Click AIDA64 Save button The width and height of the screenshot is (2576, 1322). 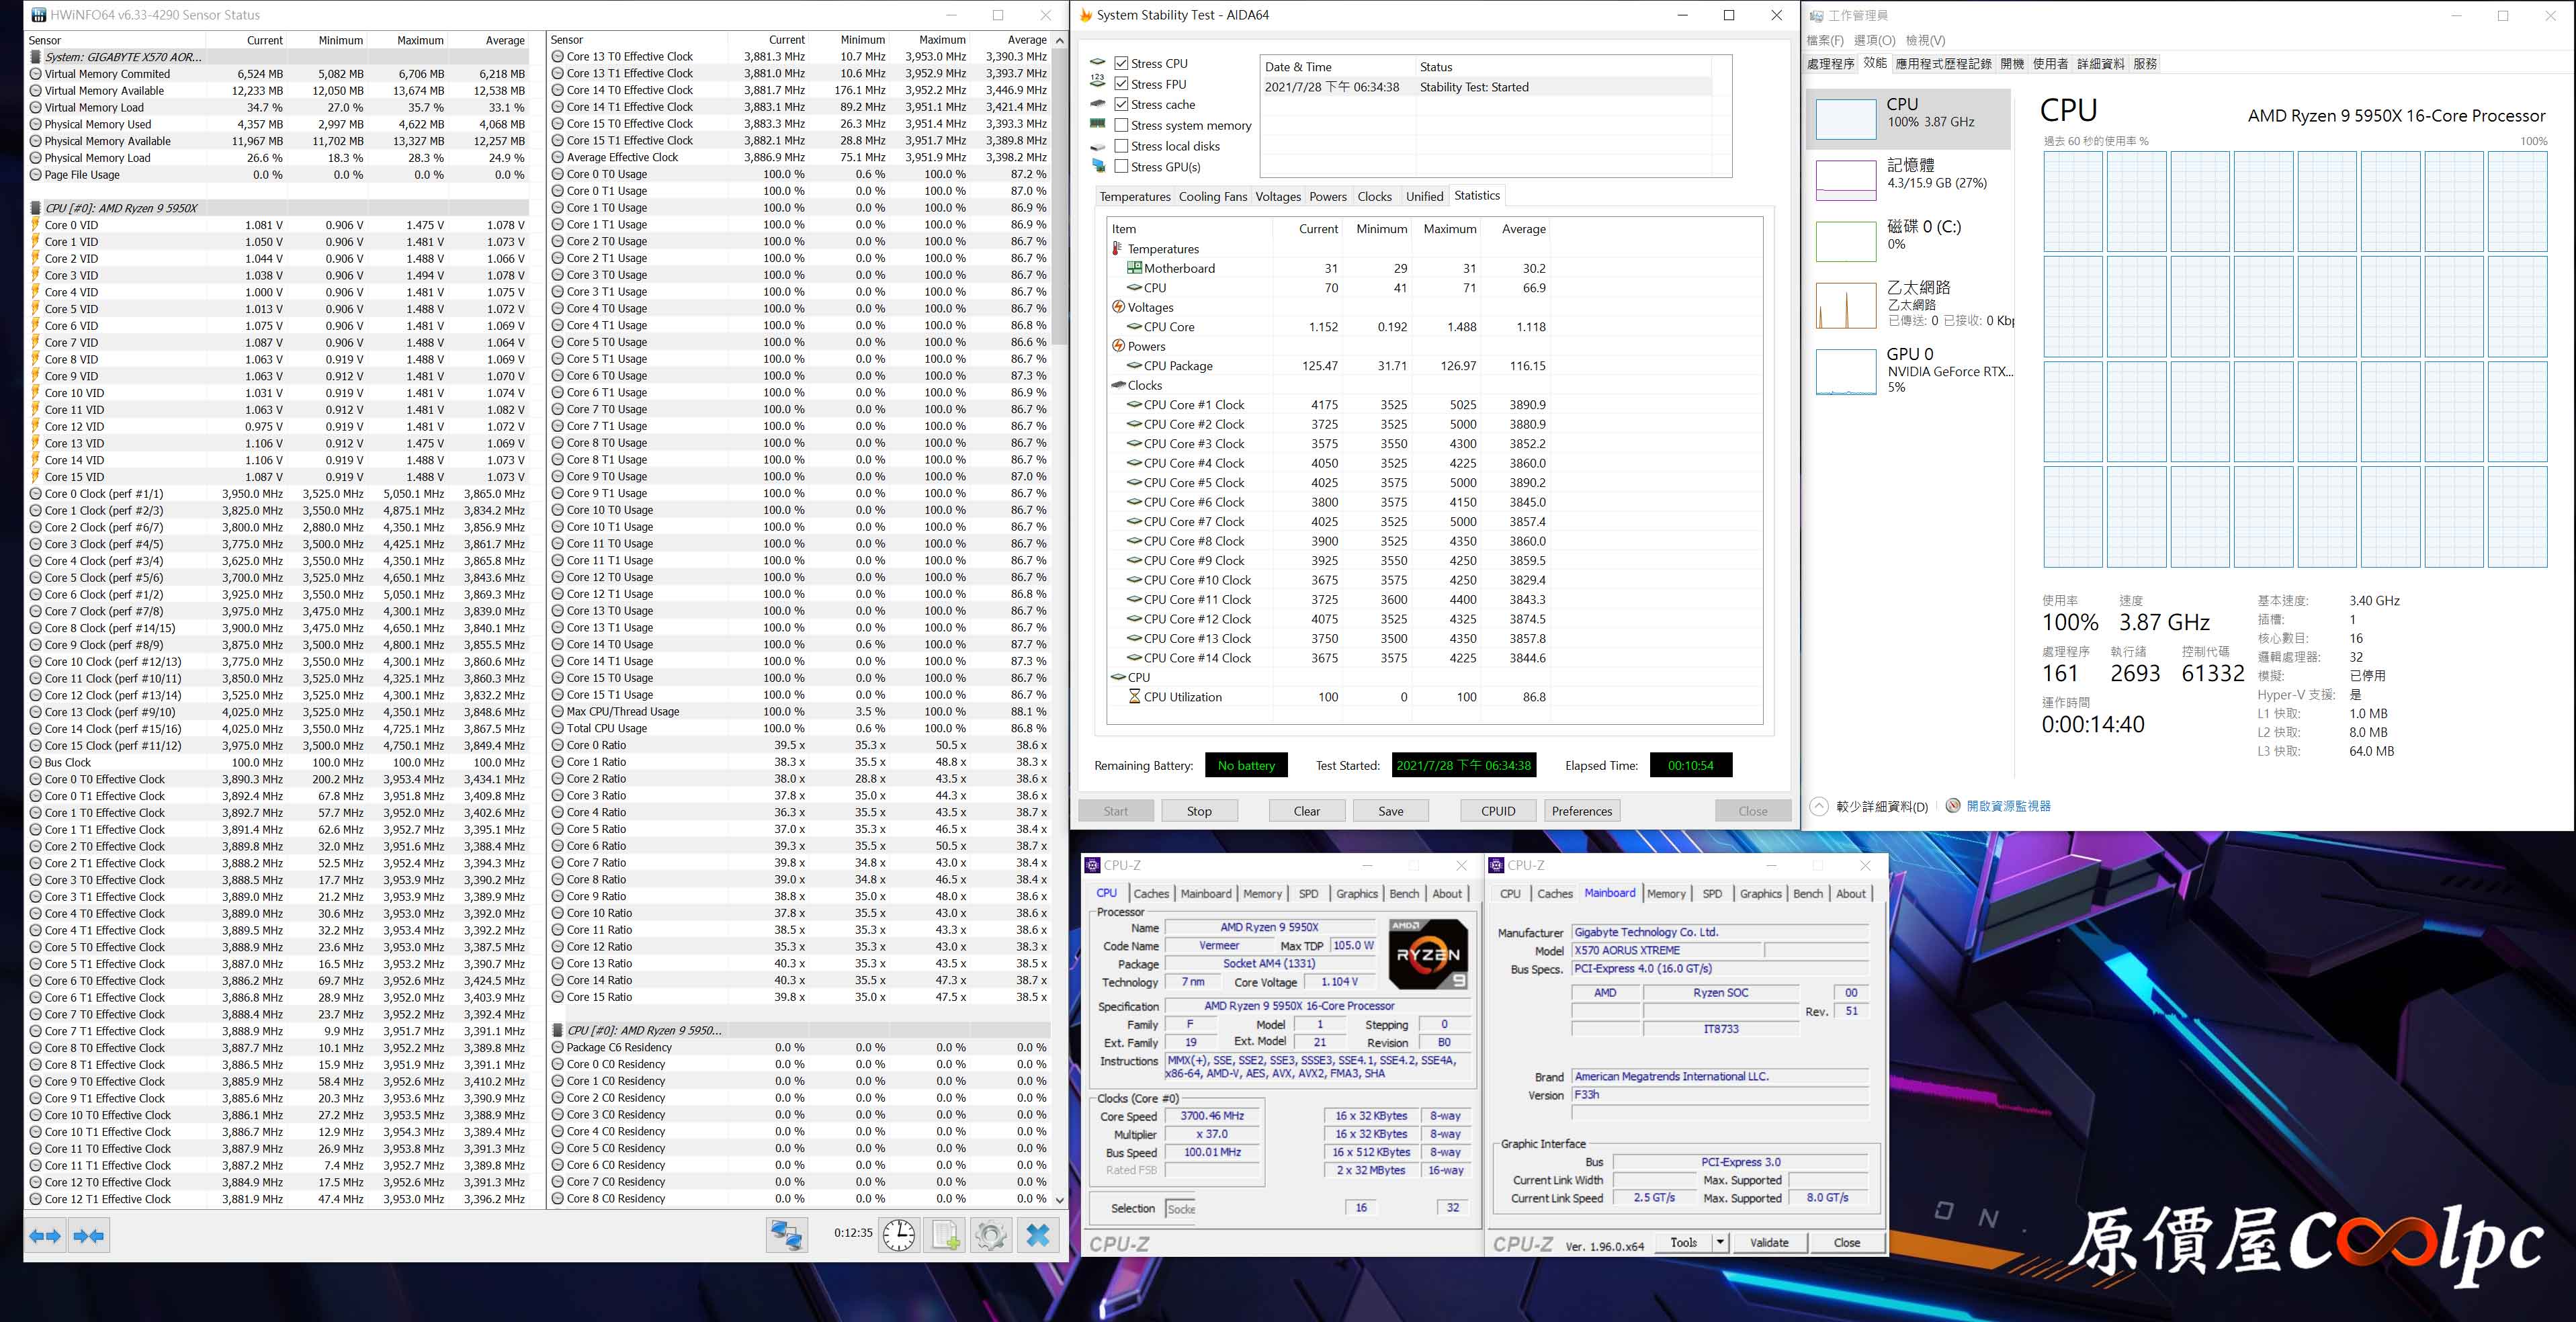(1391, 811)
